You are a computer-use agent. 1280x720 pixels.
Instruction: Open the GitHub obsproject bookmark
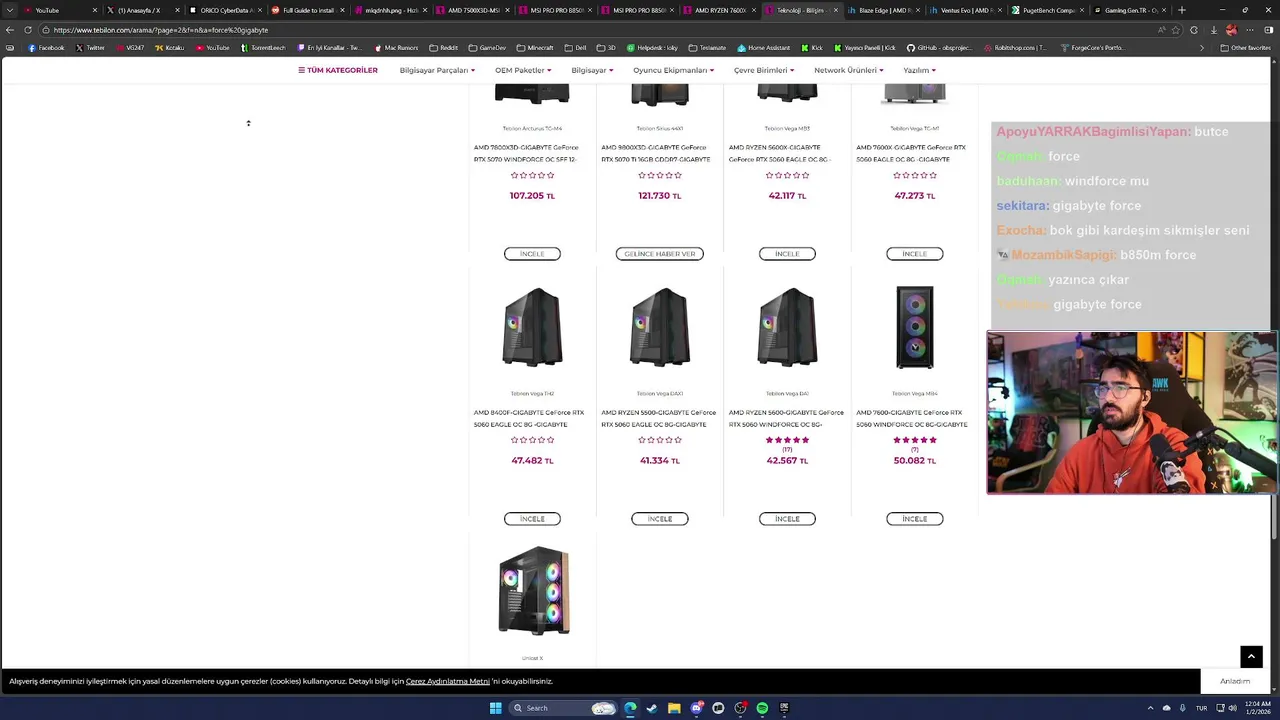click(x=941, y=48)
